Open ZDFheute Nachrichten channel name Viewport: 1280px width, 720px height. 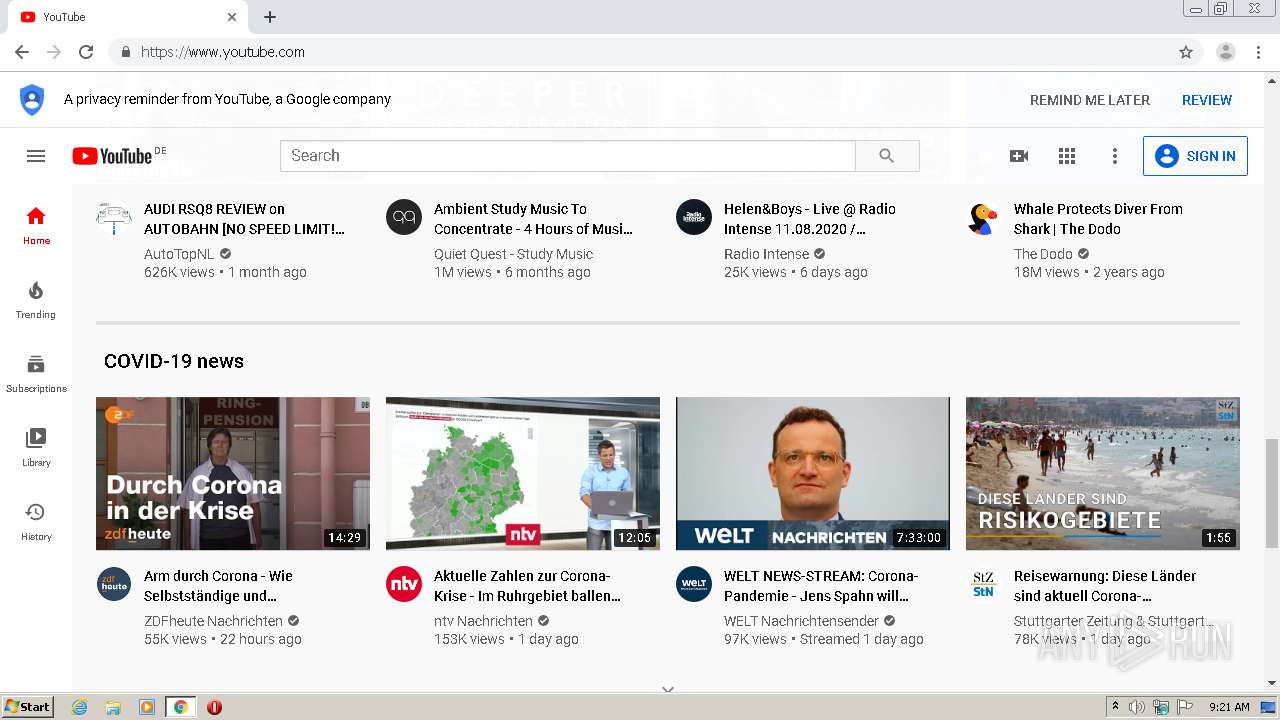pyautogui.click(x=213, y=621)
